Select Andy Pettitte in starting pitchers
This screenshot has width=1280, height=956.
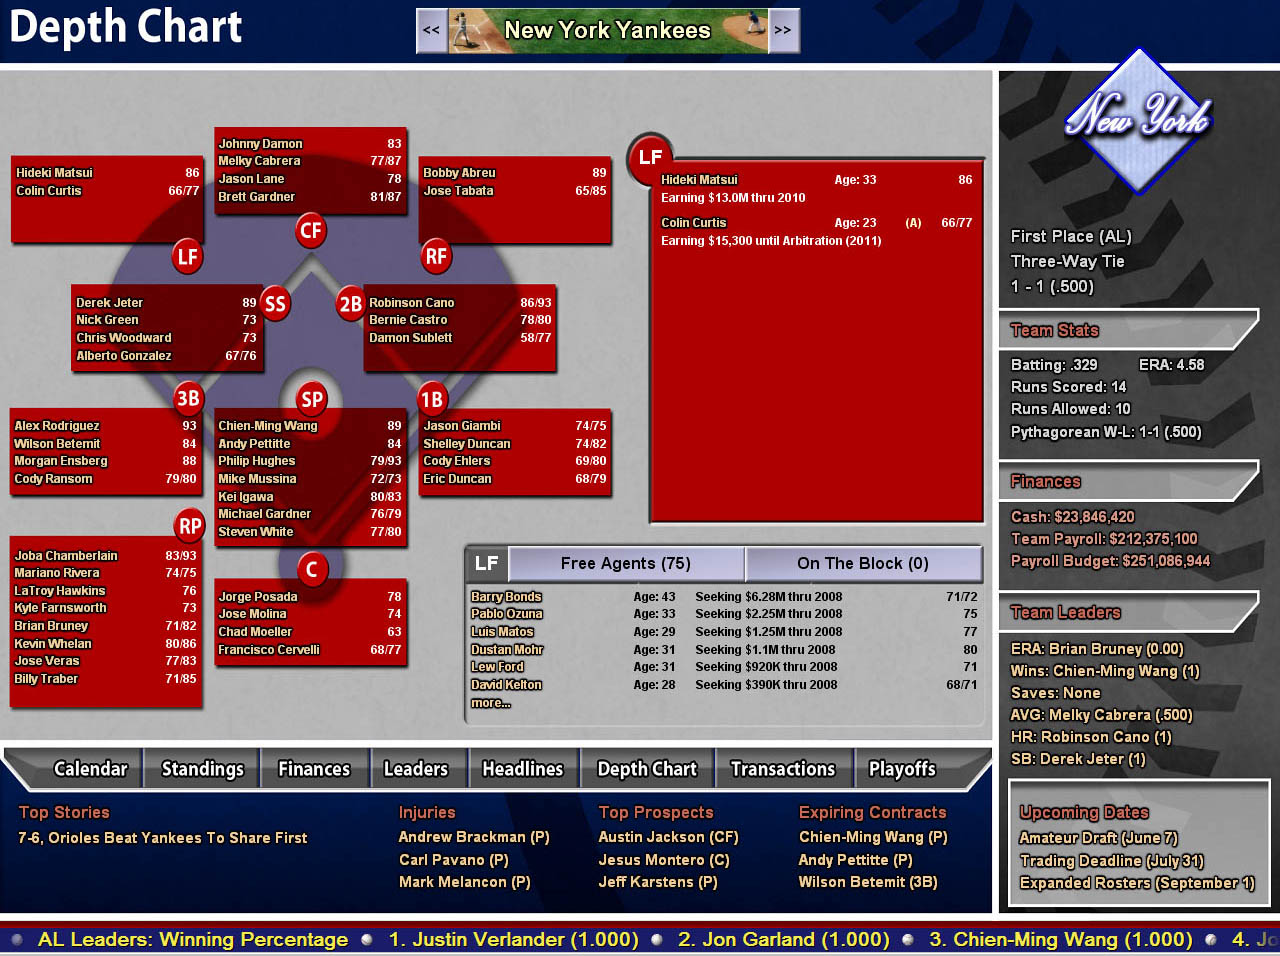(254, 444)
